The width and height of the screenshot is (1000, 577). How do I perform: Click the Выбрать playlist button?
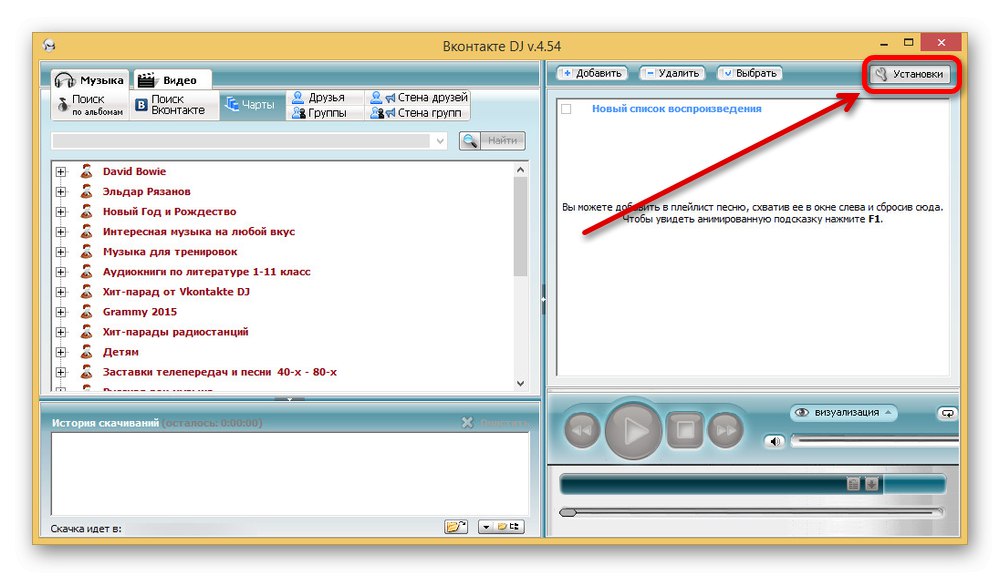tap(749, 73)
